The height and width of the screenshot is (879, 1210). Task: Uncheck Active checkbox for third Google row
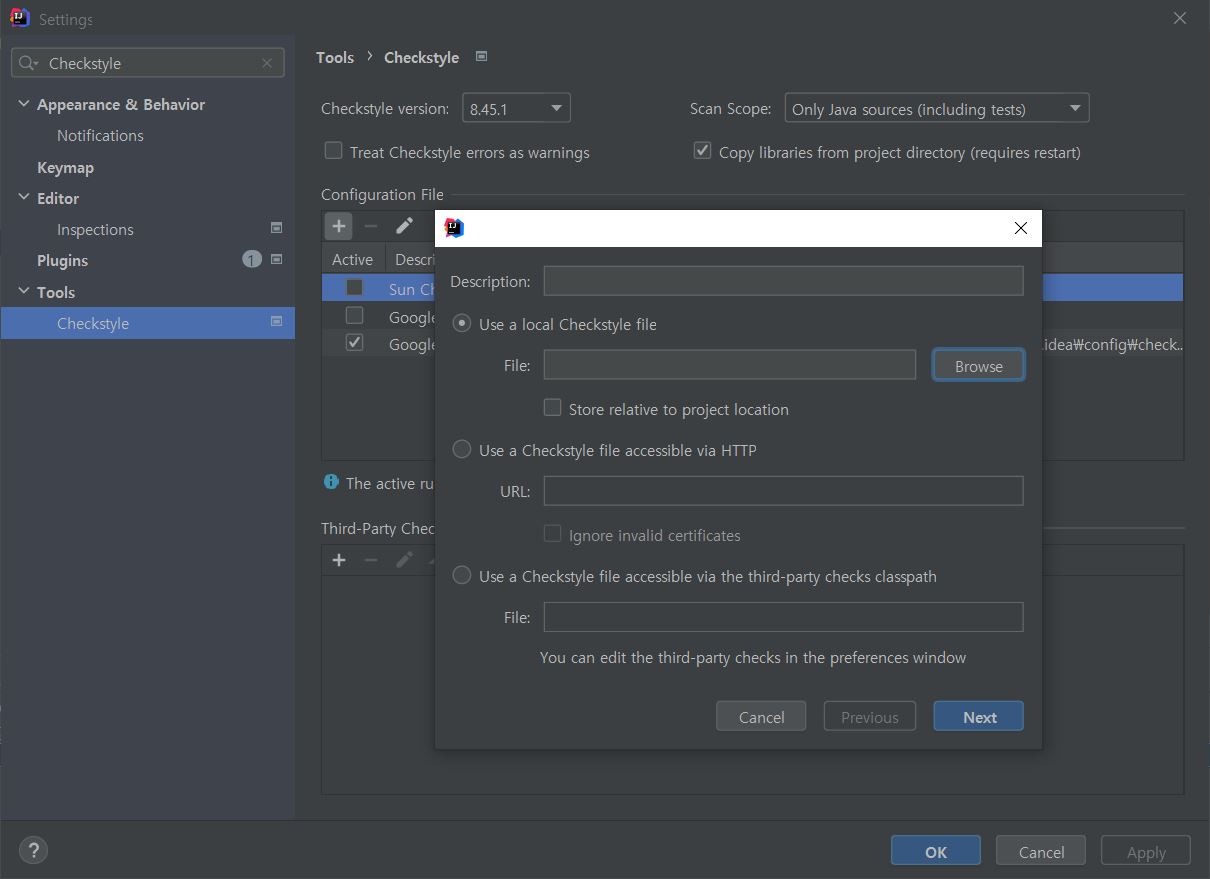[x=354, y=343]
